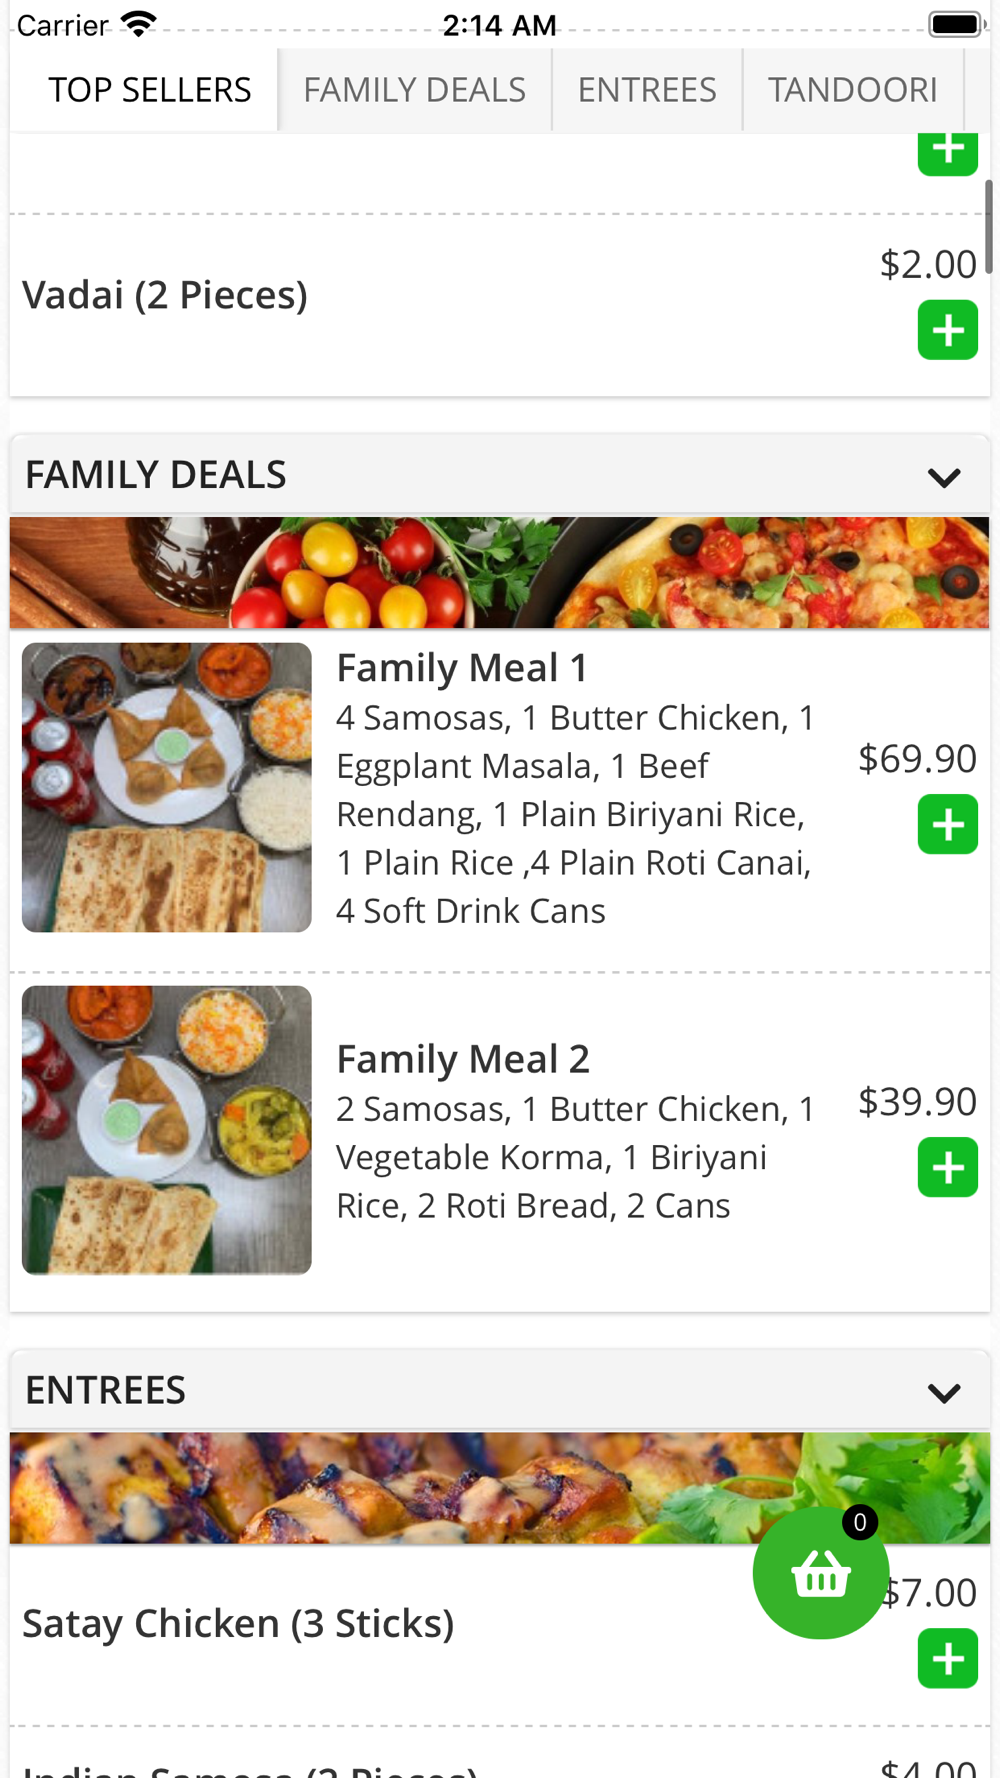This screenshot has height=1778, width=1000.
Task: Select Satay Chicken (3 Sticks) item
Action: click(238, 1623)
